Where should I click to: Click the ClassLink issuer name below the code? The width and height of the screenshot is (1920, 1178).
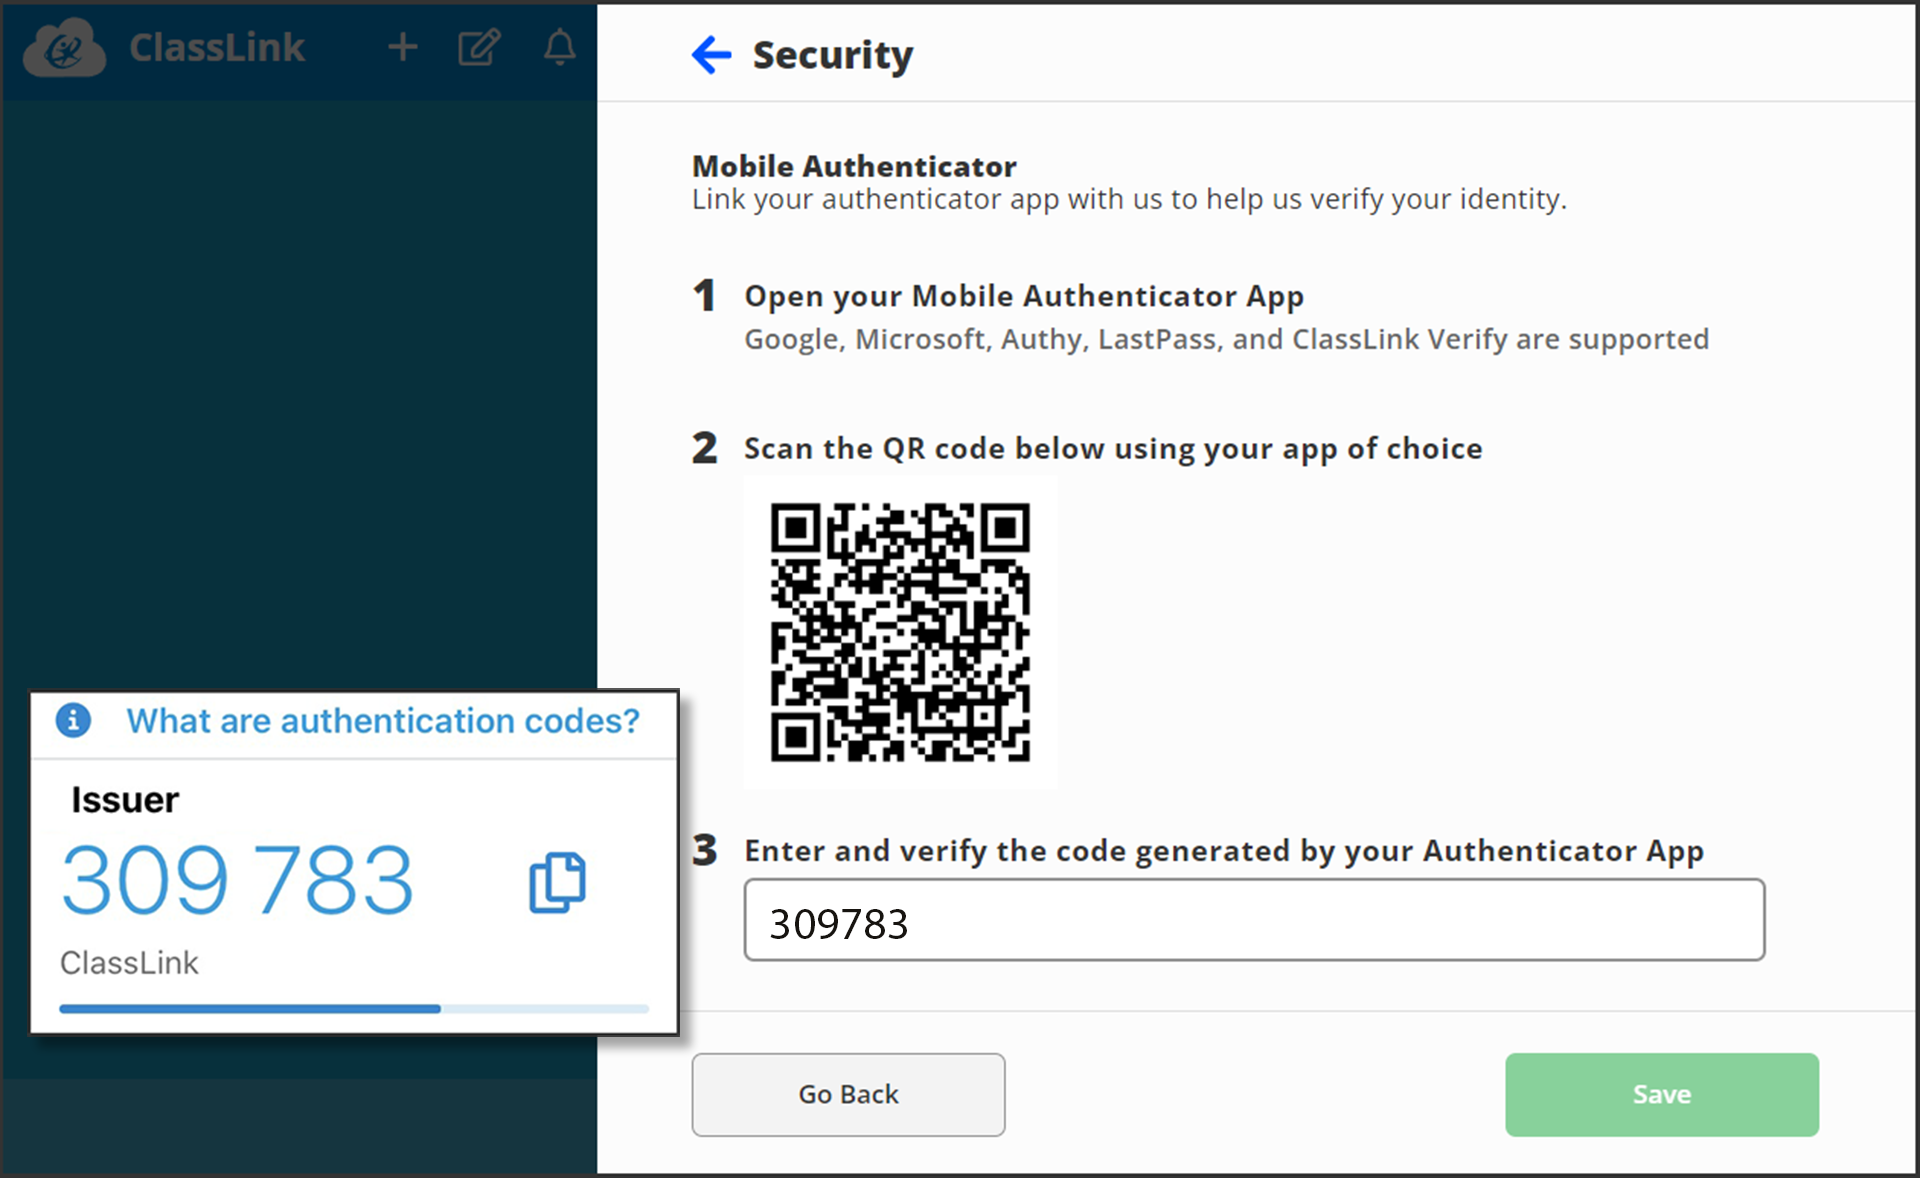[x=129, y=962]
